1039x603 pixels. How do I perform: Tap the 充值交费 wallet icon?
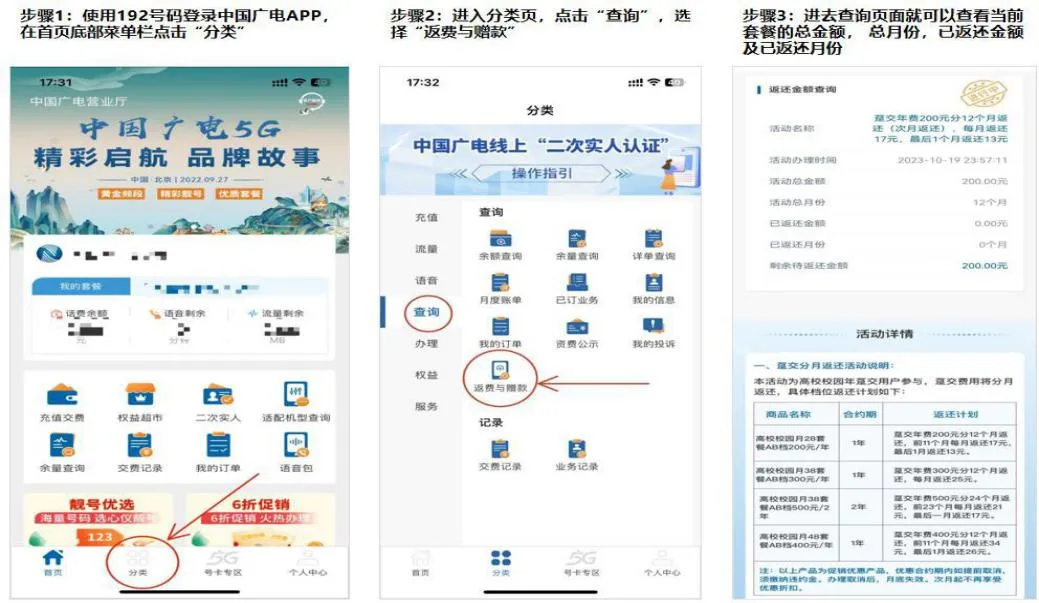62,396
